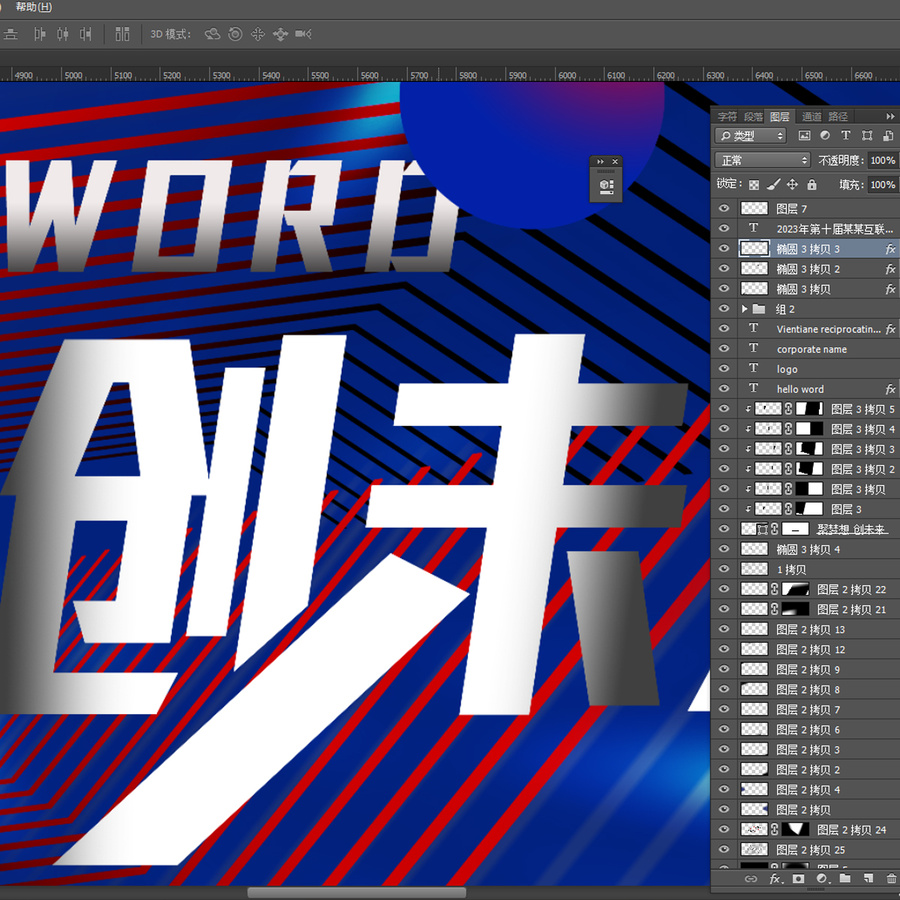Switch to the 路径 tab
Image resolution: width=900 pixels, height=900 pixels.
[x=838, y=117]
